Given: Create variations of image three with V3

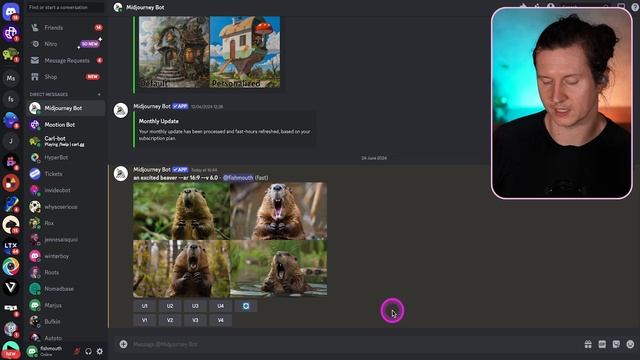Looking at the screenshot, I should tap(195, 320).
